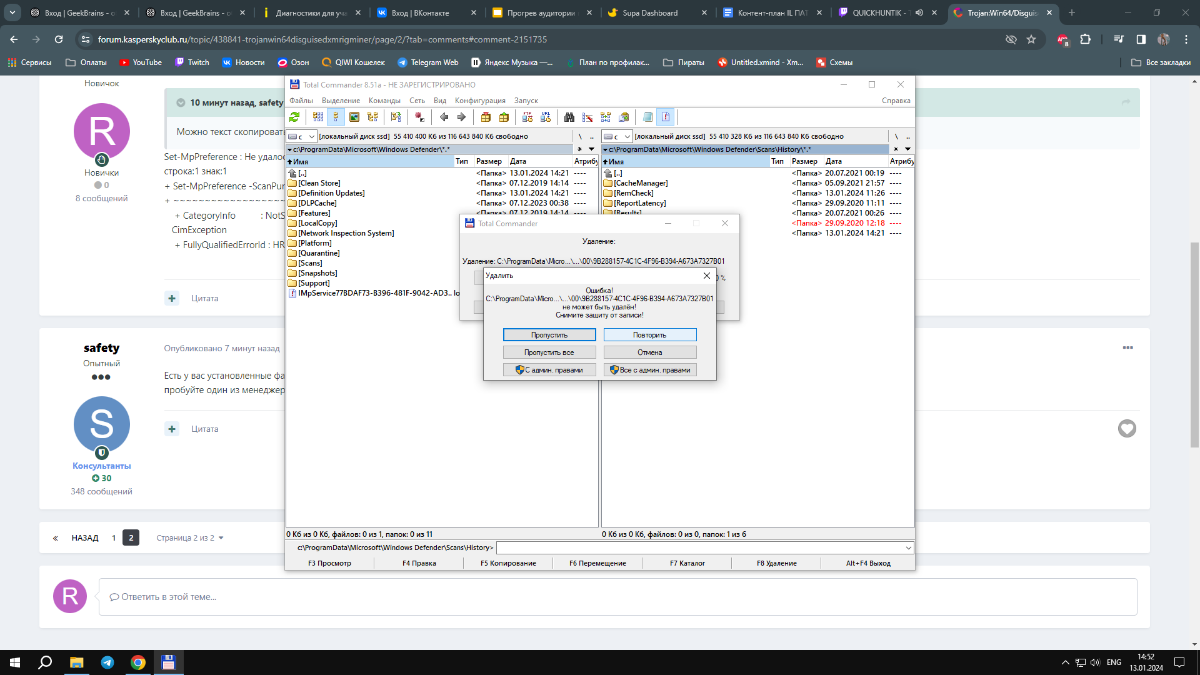Click the left arrow back icon in toolbar
Screen dimensions: 1200x675
tap(444, 117)
